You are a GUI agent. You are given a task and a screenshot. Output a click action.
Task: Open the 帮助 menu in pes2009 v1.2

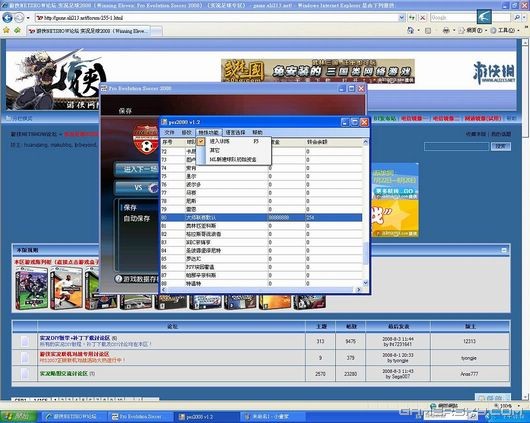[x=257, y=132]
